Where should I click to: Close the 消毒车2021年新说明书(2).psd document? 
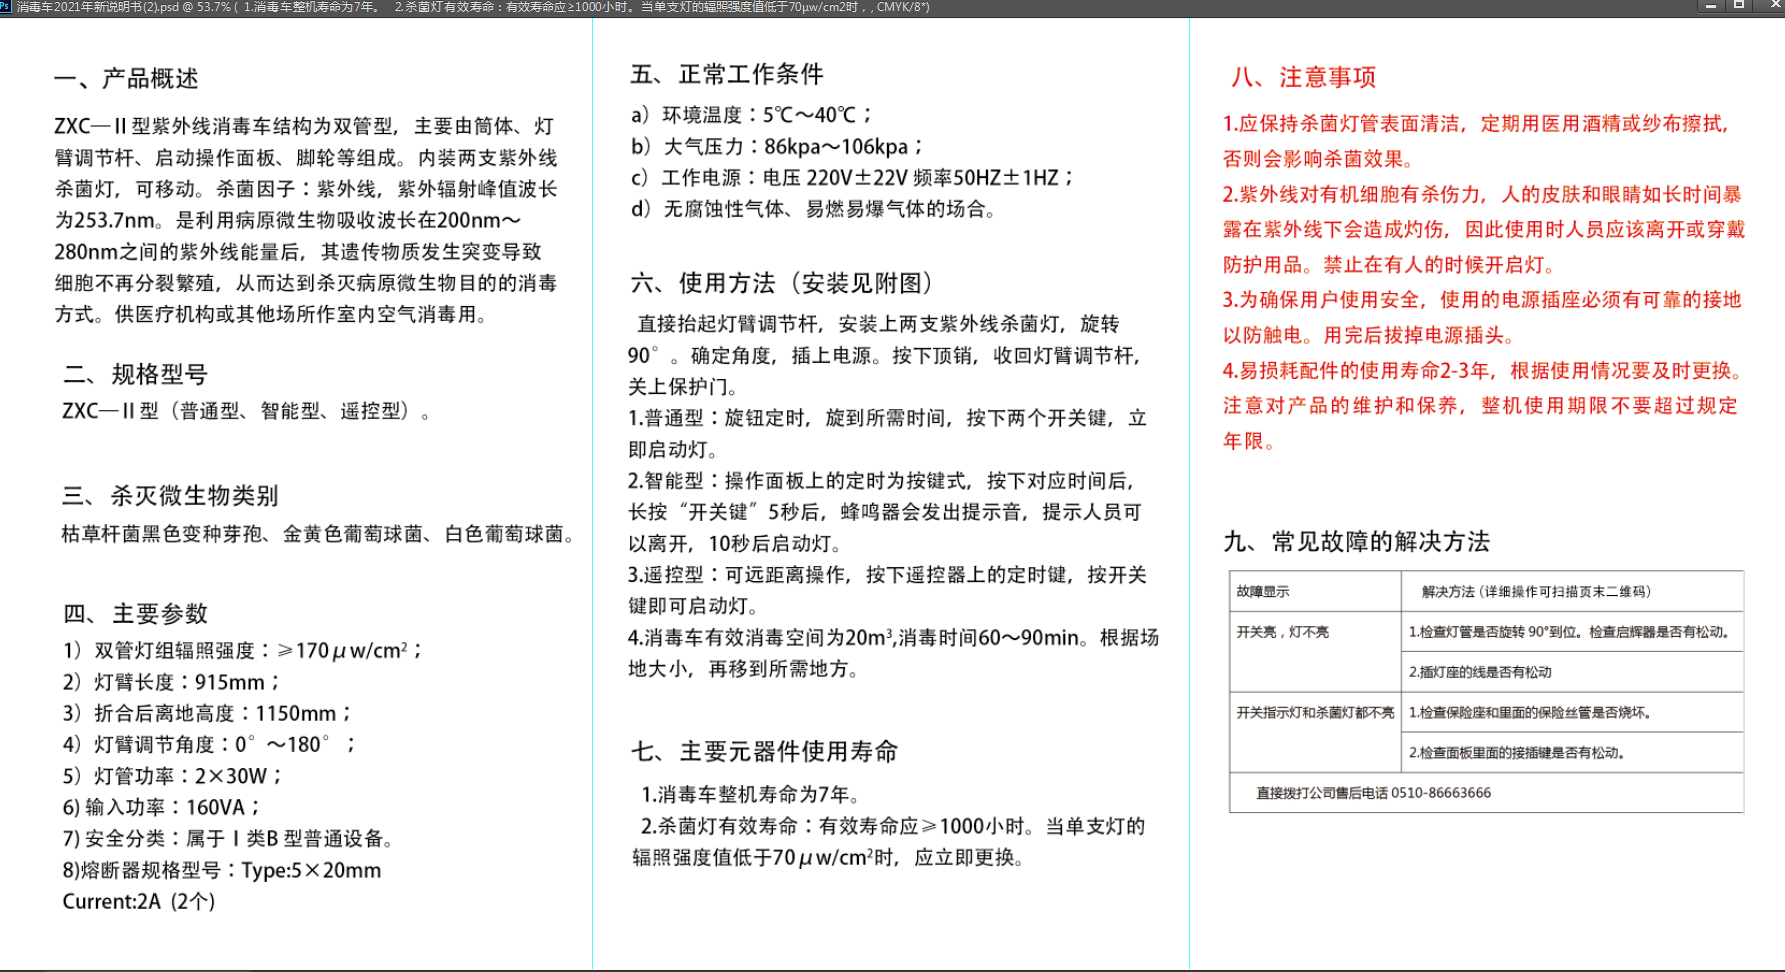(x=1766, y=8)
